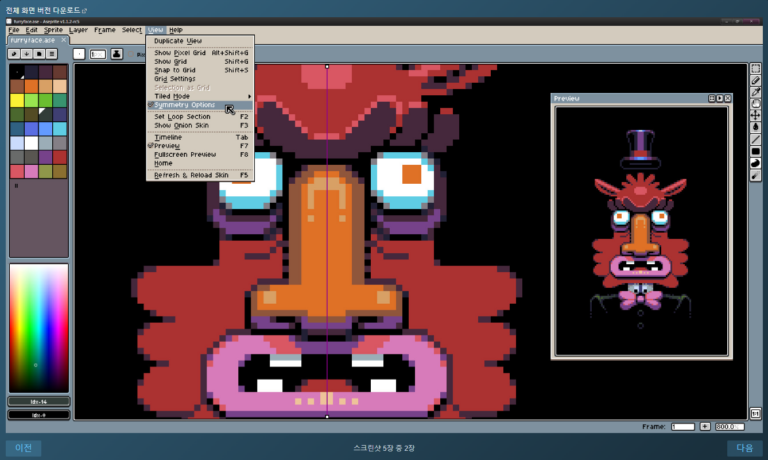Switch to furryface.ase tab
Screen dimensions: 768x460
[x=33, y=40]
